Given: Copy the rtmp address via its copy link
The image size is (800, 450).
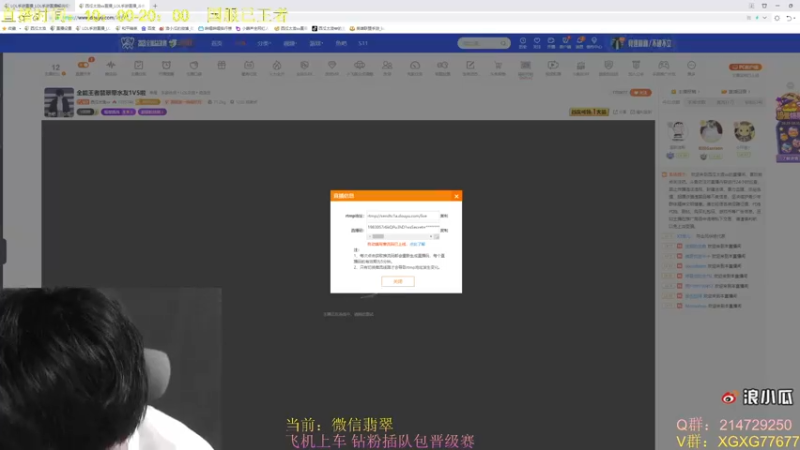Looking at the screenshot, I should [444, 216].
